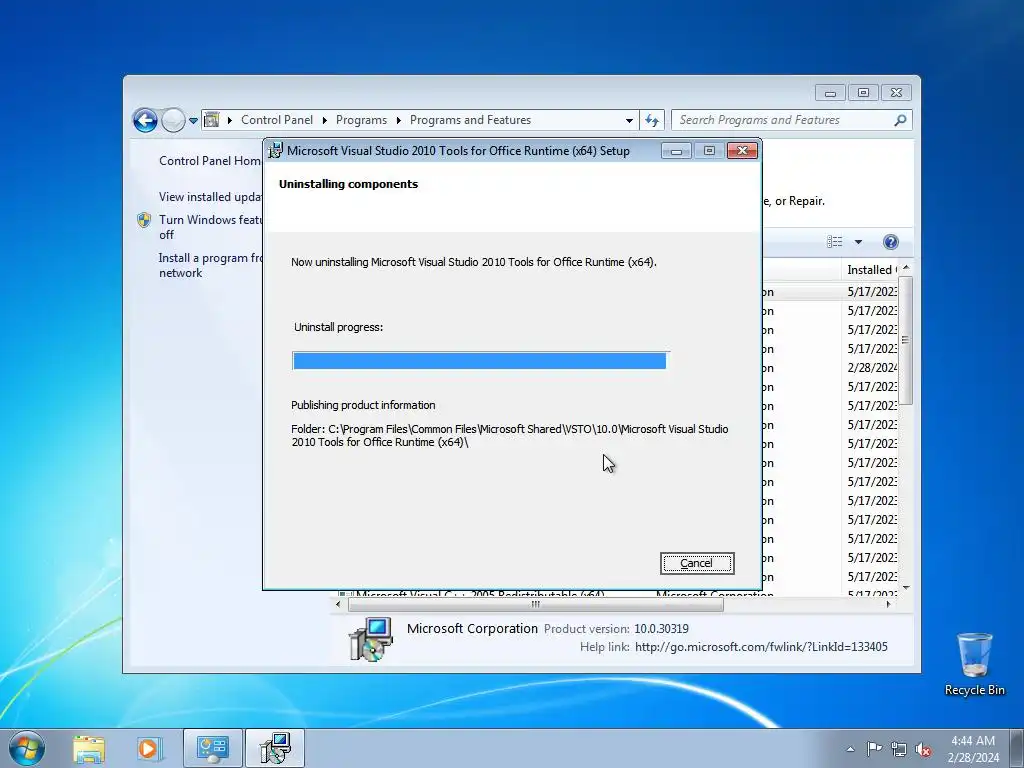Click the Programs and Features breadcrumb

(x=470, y=120)
